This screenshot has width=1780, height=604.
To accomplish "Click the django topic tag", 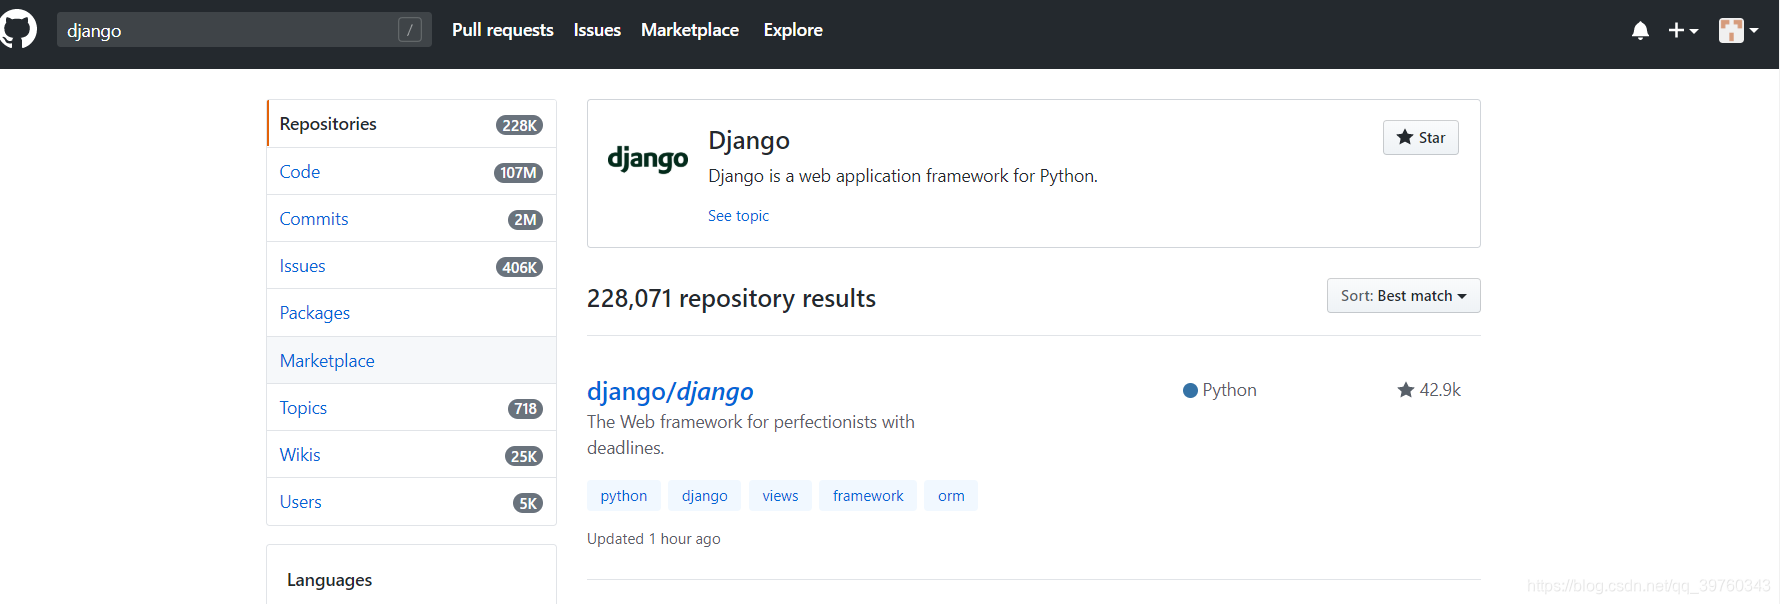I will click(x=705, y=495).
